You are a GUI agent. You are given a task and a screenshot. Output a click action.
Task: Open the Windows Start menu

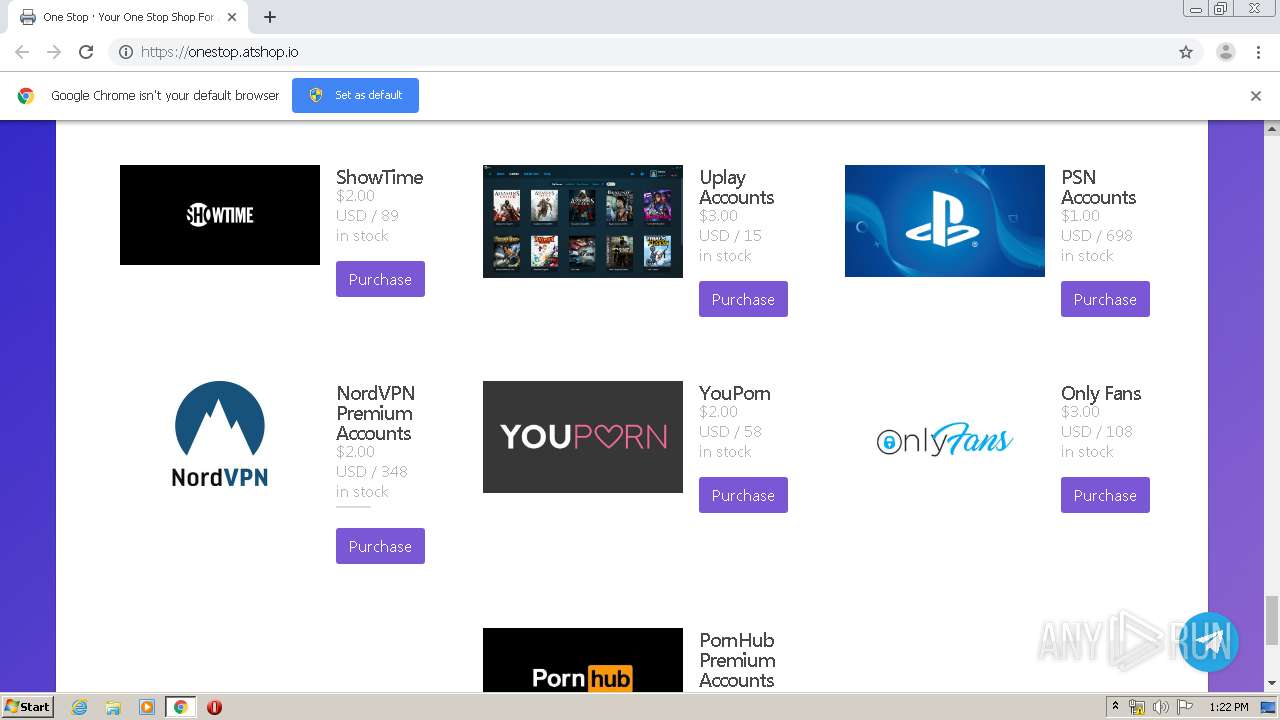(x=28, y=706)
